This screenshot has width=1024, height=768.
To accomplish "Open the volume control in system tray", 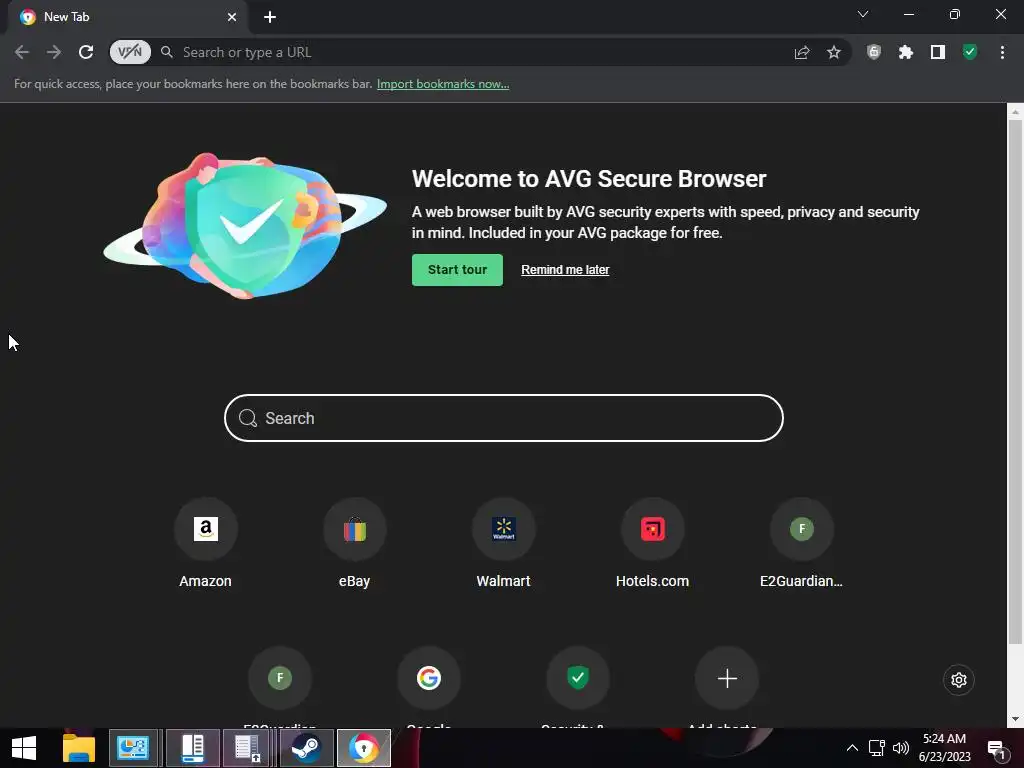I will (901, 748).
